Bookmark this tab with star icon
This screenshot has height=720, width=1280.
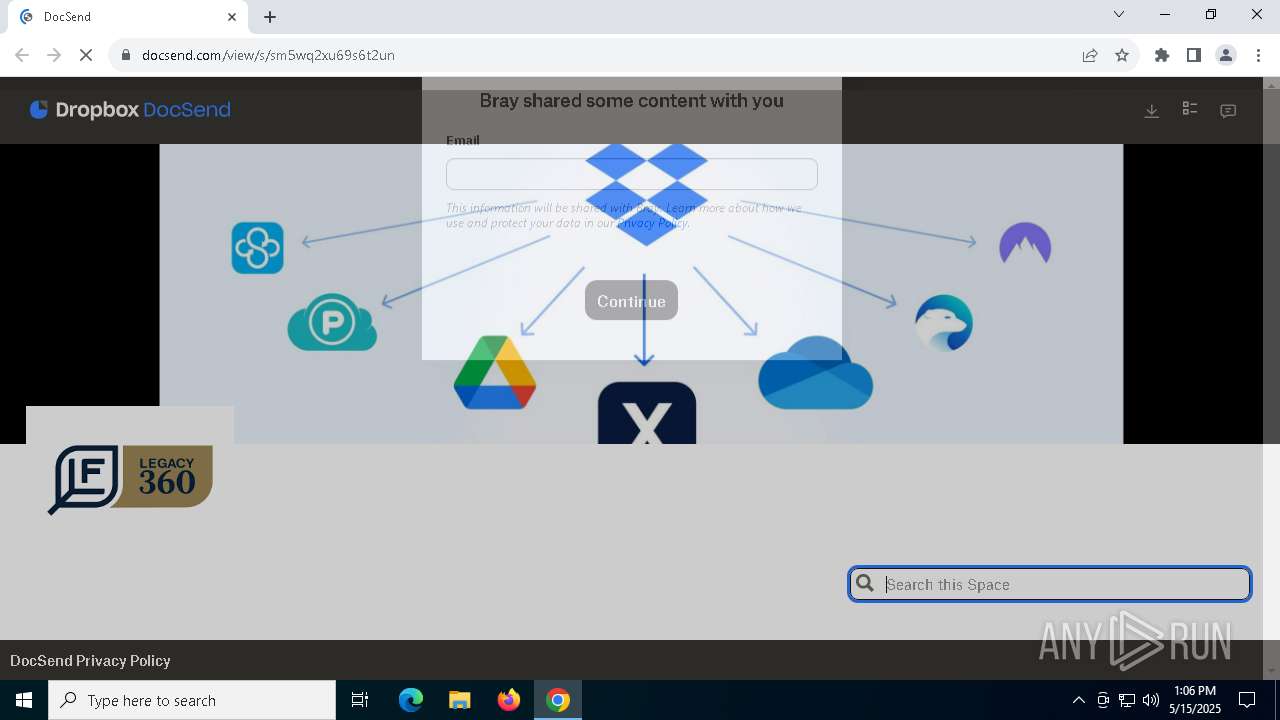1122,55
